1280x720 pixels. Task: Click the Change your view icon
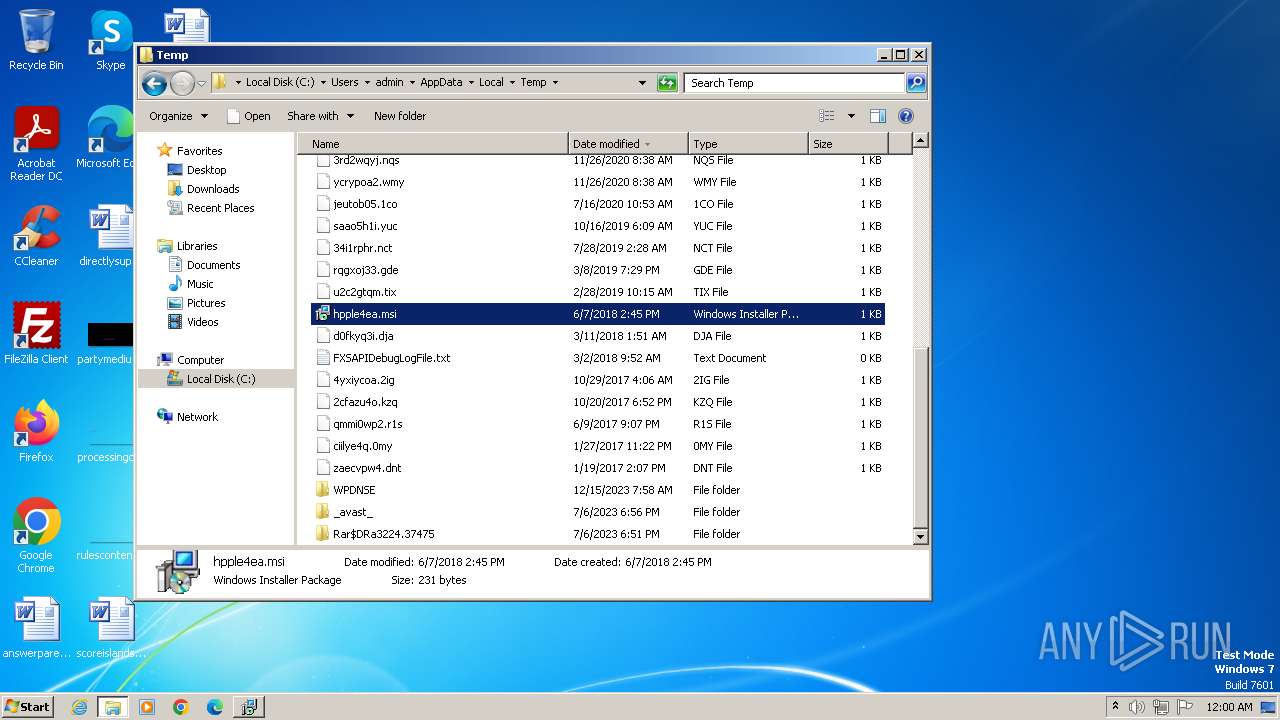(x=826, y=116)
